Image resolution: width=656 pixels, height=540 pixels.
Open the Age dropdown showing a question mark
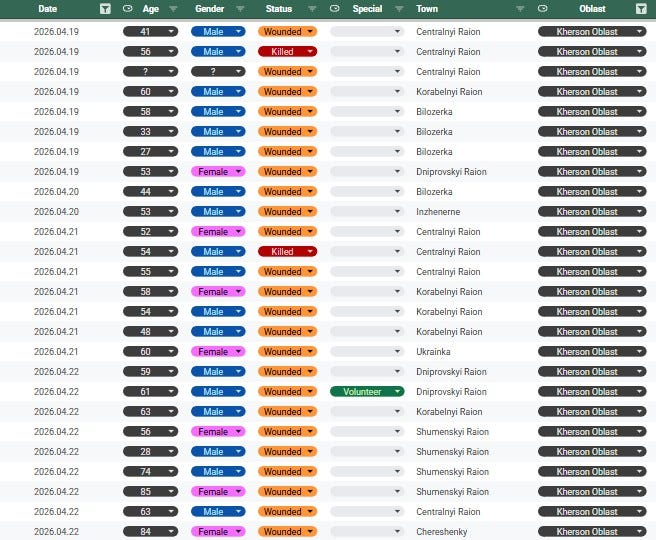click(151, 72)
